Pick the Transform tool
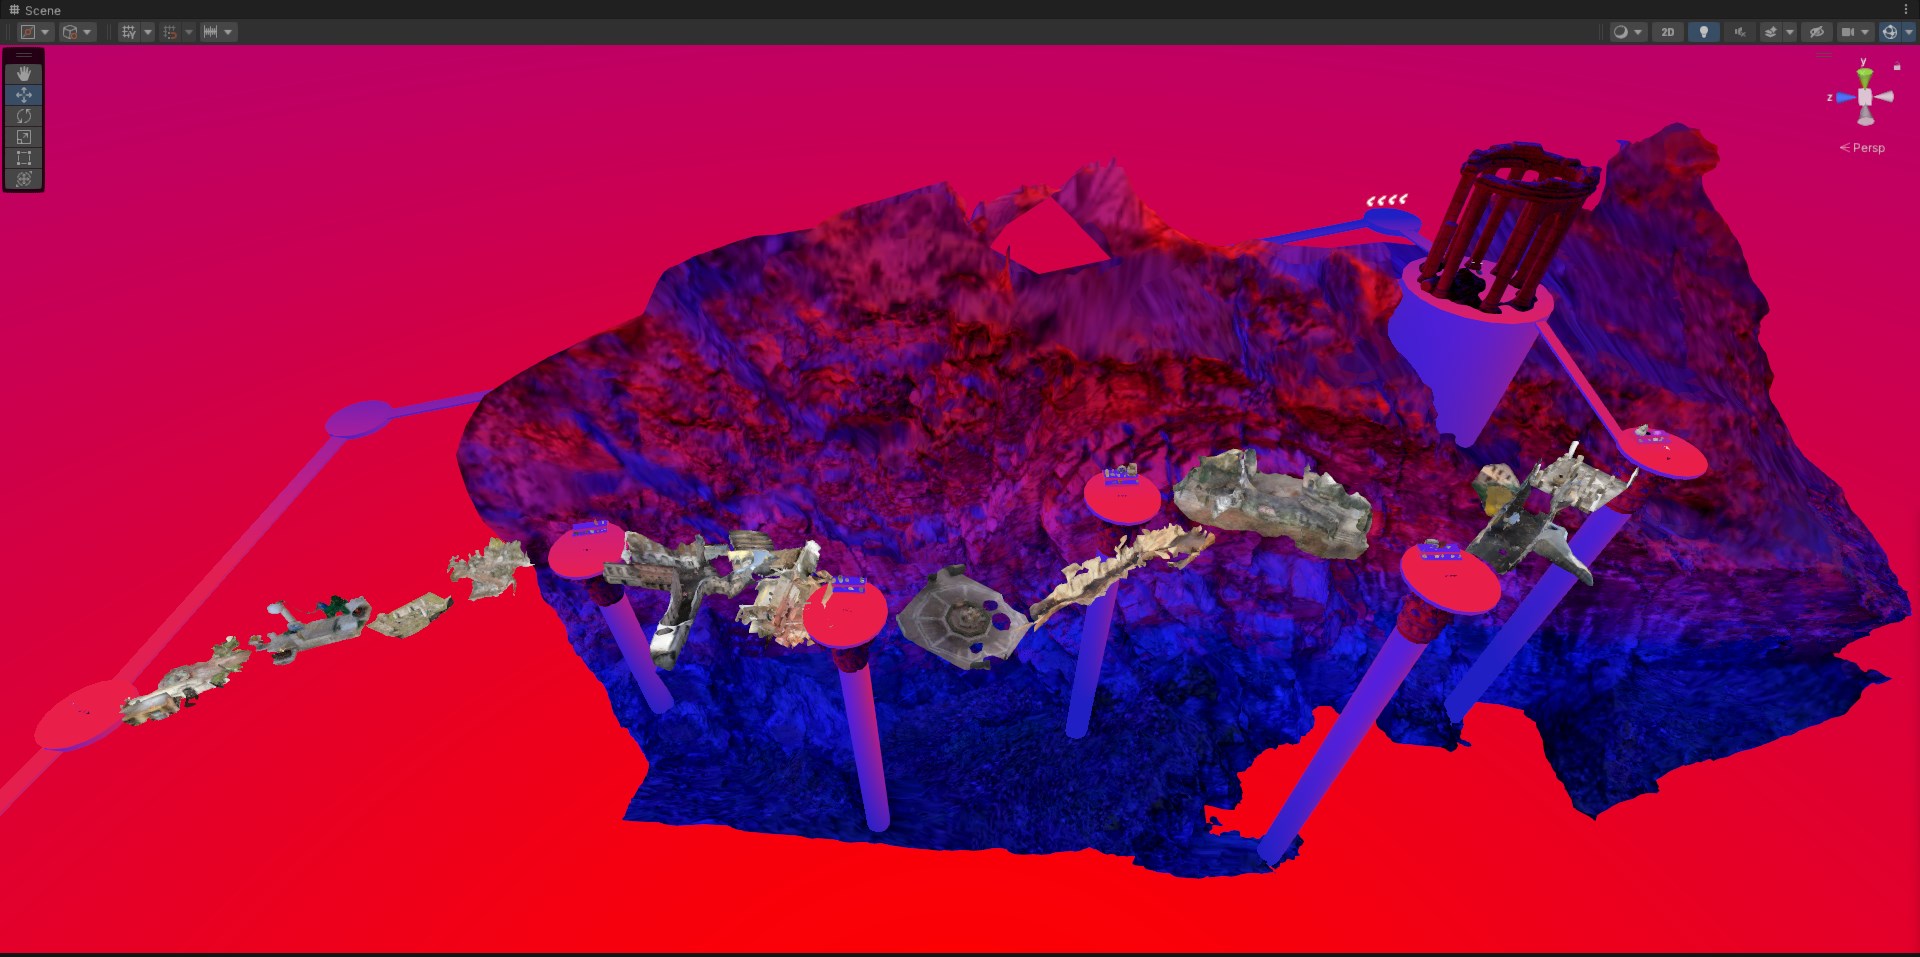The height and width of the screenshot is (957, 1920). (24, 179)
